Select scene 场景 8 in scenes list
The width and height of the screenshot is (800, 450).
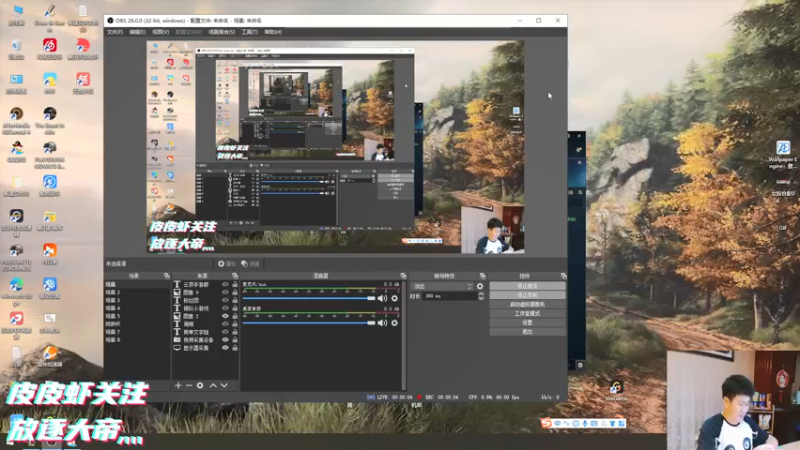137,340
